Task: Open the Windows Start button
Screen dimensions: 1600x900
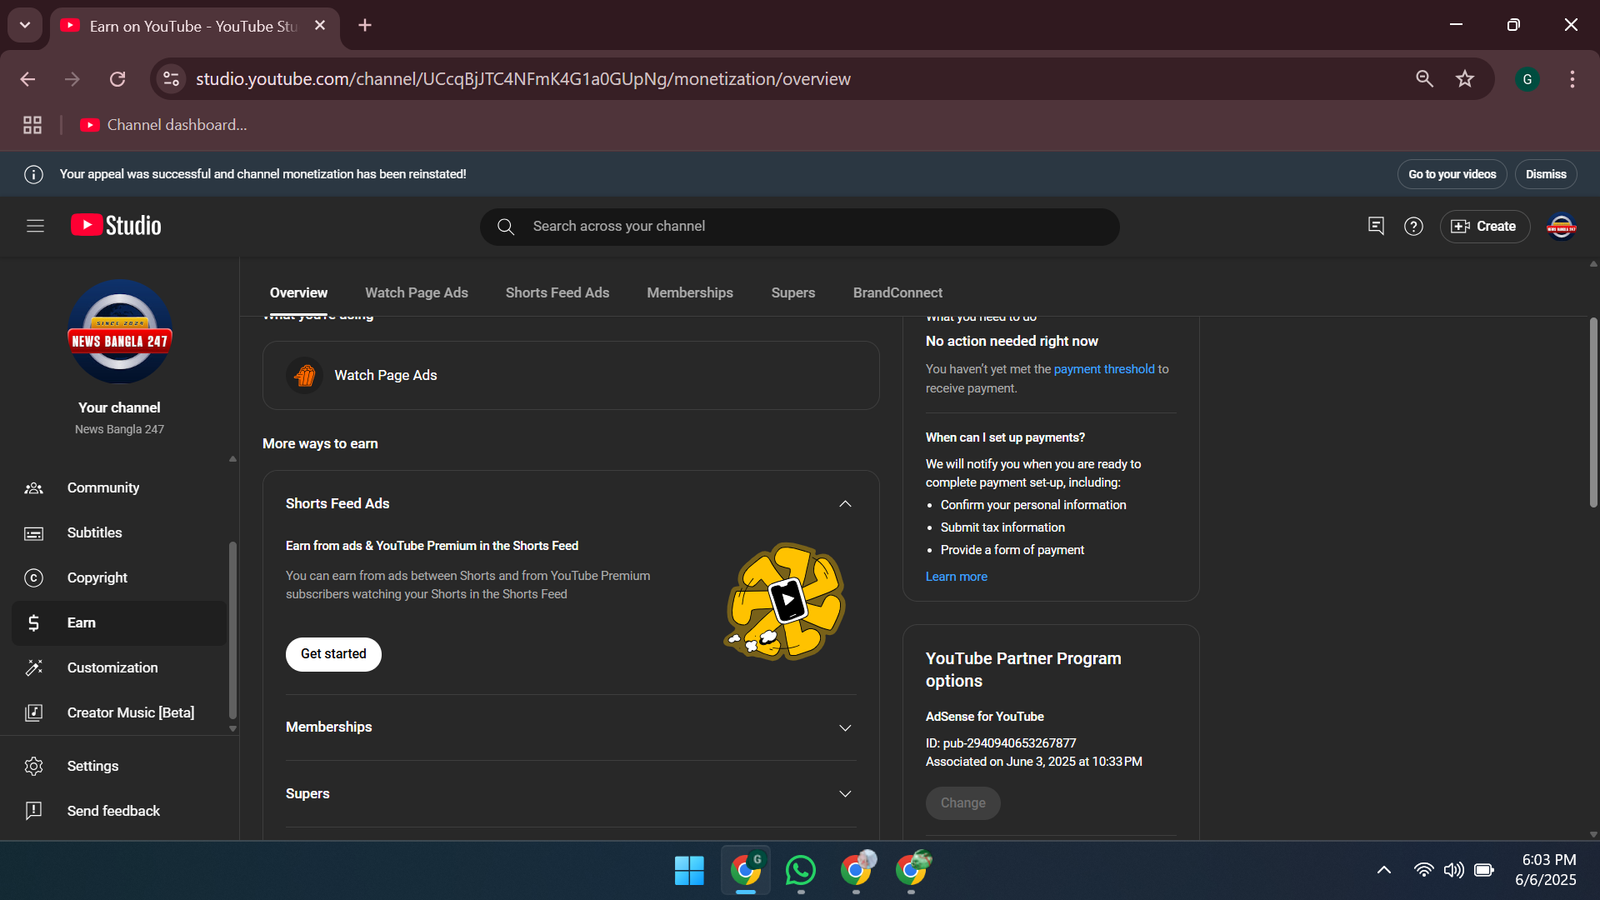Action: (x=689, y=870)
